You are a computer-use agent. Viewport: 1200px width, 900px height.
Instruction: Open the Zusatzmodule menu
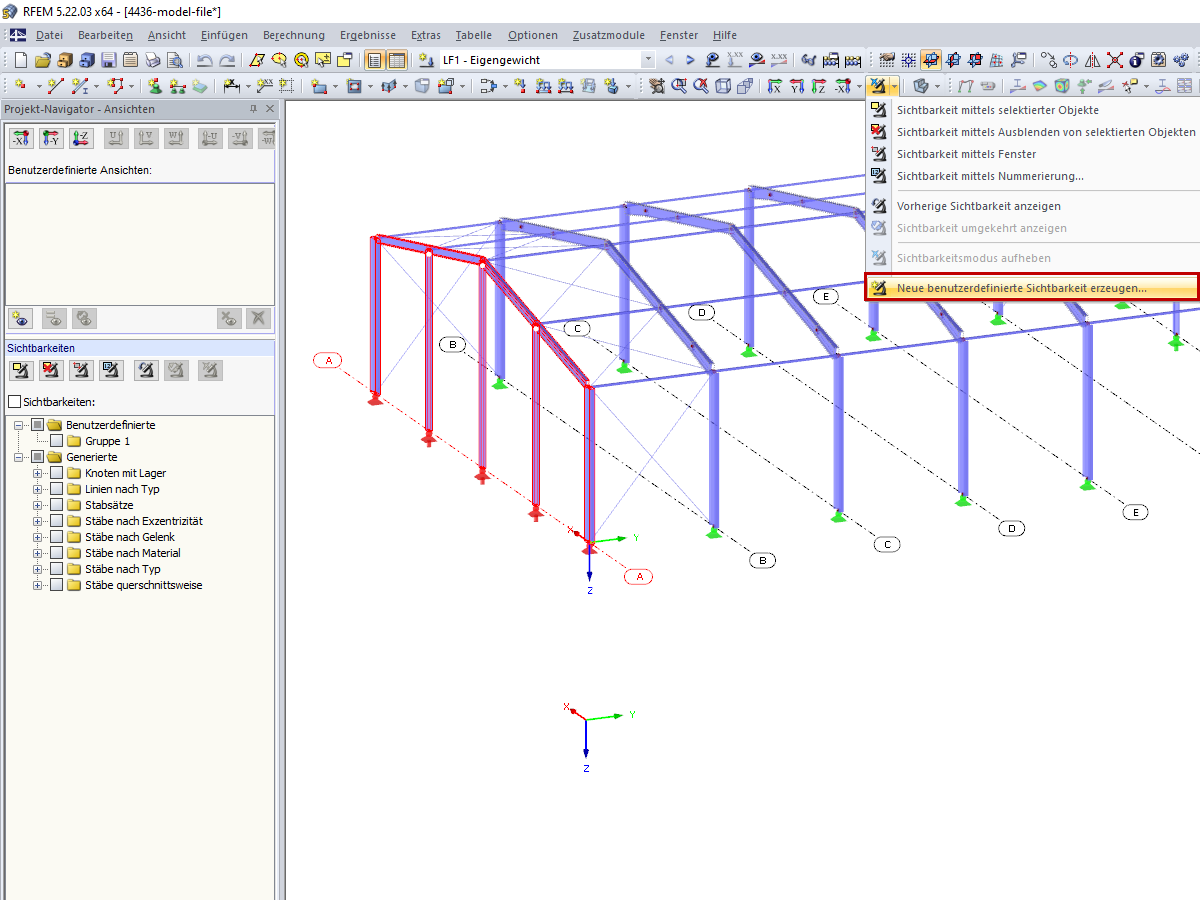pyautogui.click(x=609, y=35)
